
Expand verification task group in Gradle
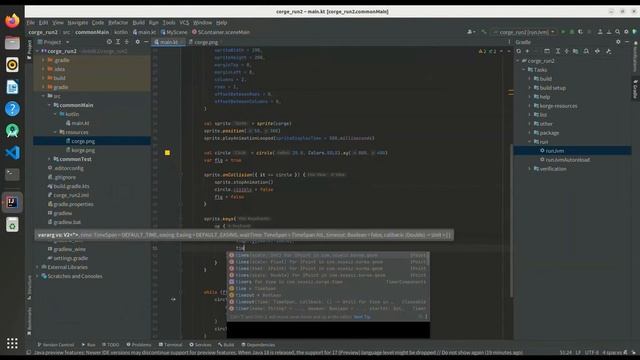coord(530,169)
